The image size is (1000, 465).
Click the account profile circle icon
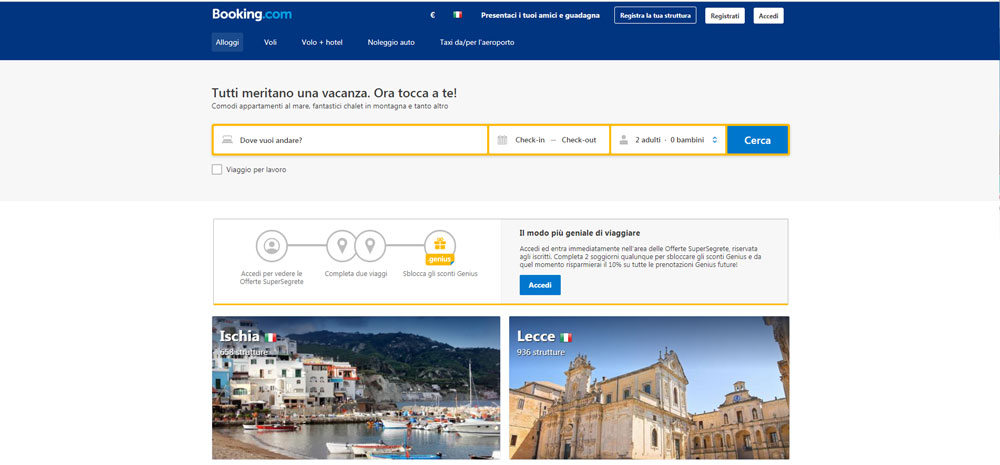pyautogui.click(x=271, y=245)
